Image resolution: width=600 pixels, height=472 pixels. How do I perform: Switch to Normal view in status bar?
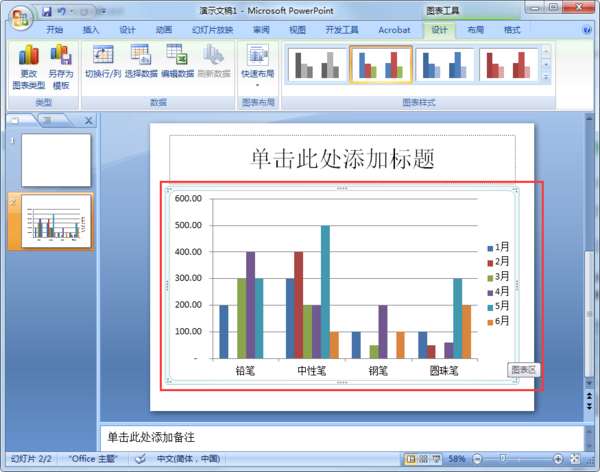tap(411, 459)
